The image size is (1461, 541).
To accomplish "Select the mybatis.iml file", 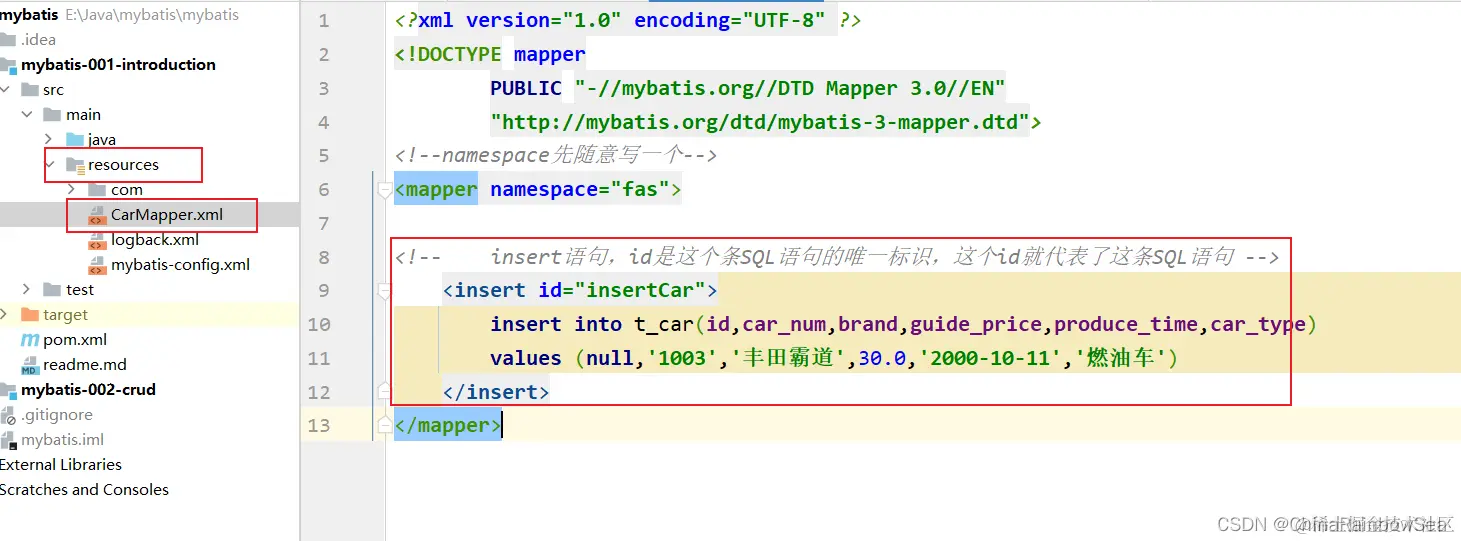I will pos(62,440).
